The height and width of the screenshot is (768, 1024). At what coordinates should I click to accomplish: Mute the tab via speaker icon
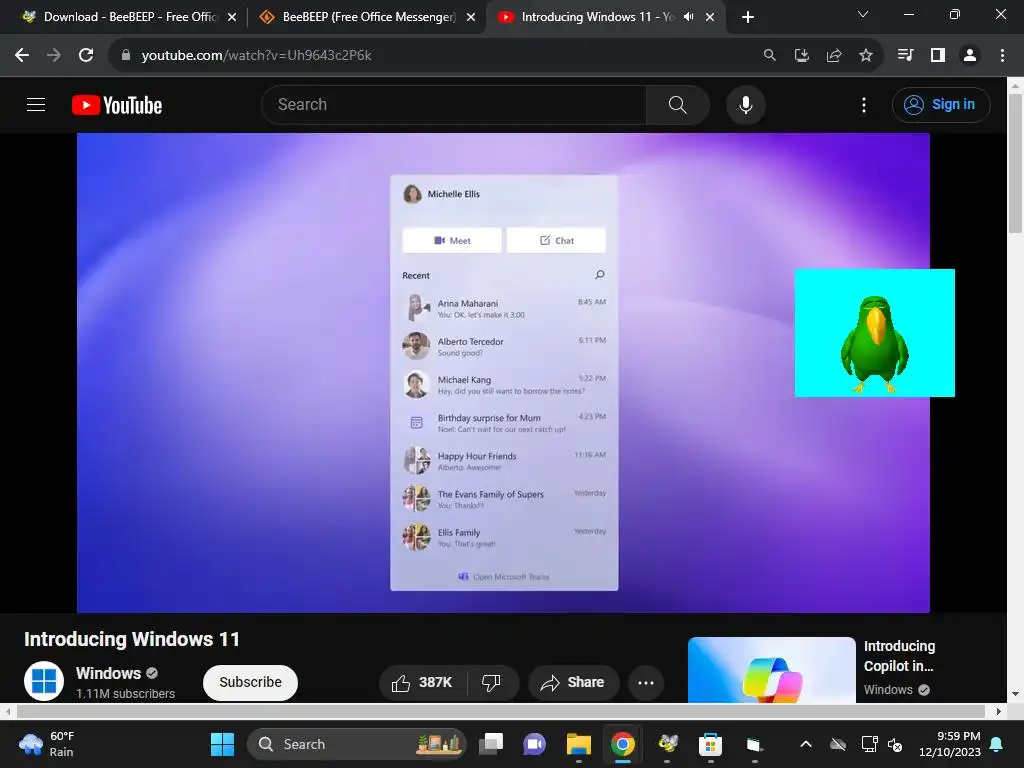[x=688, y=17]
